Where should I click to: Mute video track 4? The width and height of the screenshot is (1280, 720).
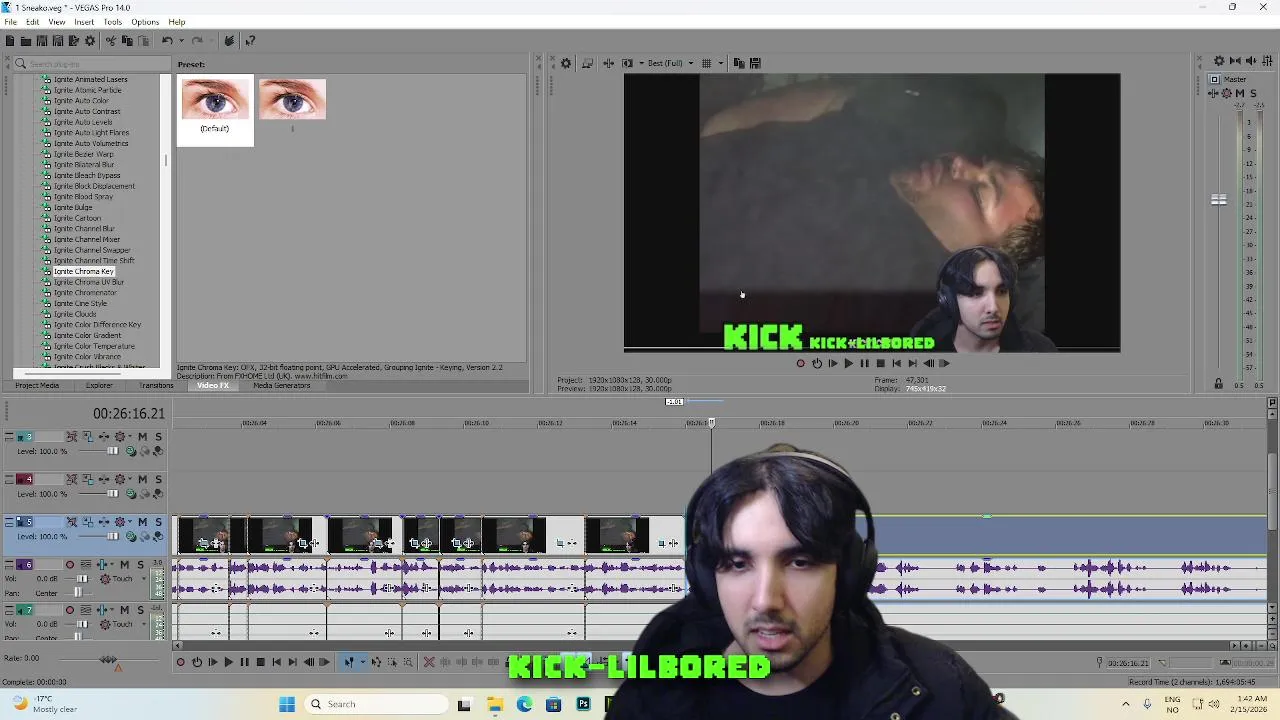pos(142,480)
